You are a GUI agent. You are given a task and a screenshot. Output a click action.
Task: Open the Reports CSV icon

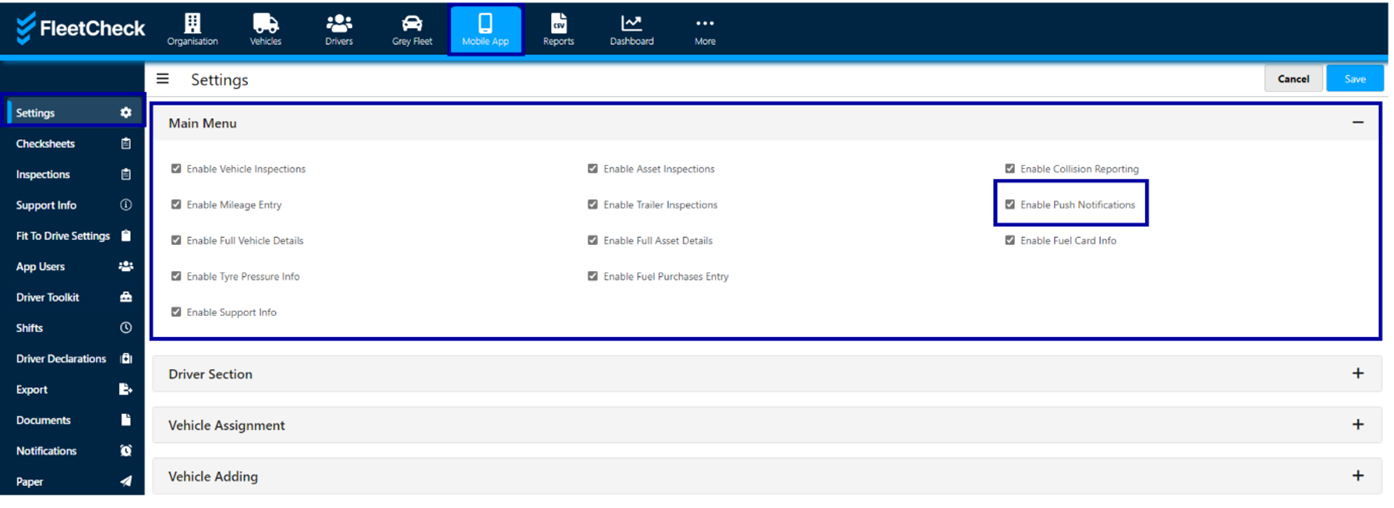click(x=558, y=24)
